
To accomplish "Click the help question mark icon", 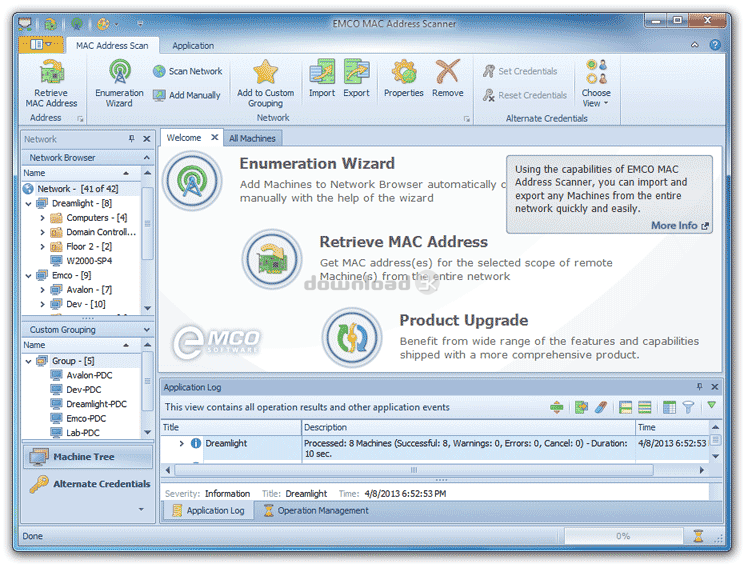I will coord(715,45).
